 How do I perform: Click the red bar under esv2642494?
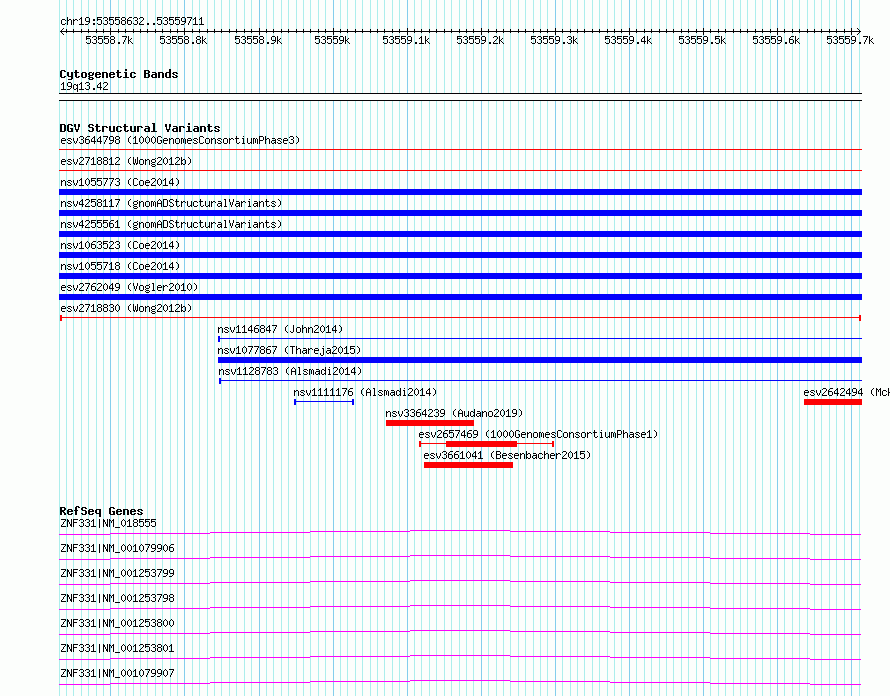click(x=833, y=402)
